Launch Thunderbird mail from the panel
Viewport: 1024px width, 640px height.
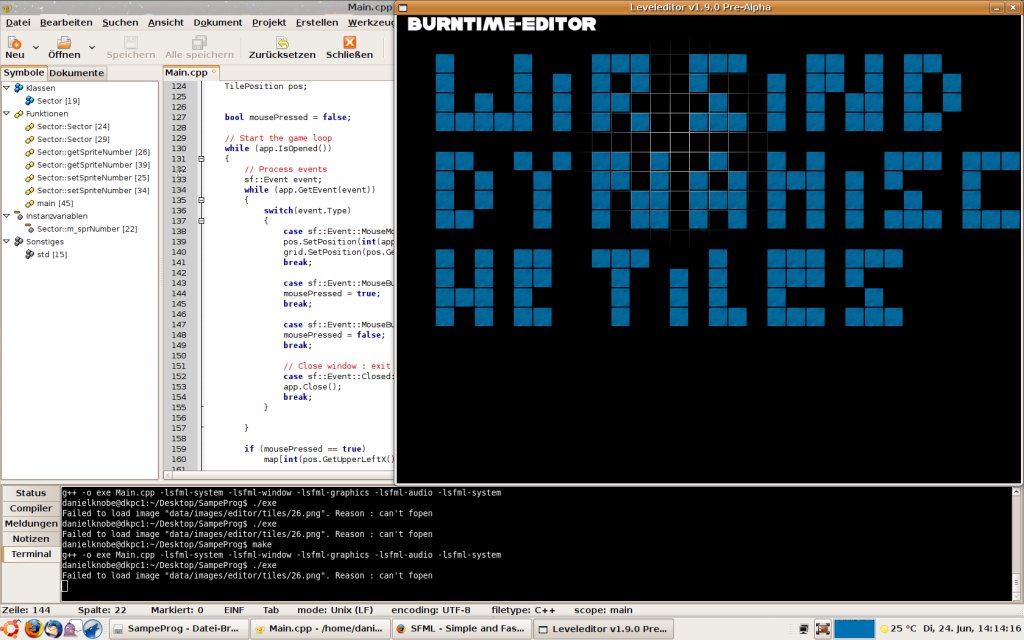(52, 628)
